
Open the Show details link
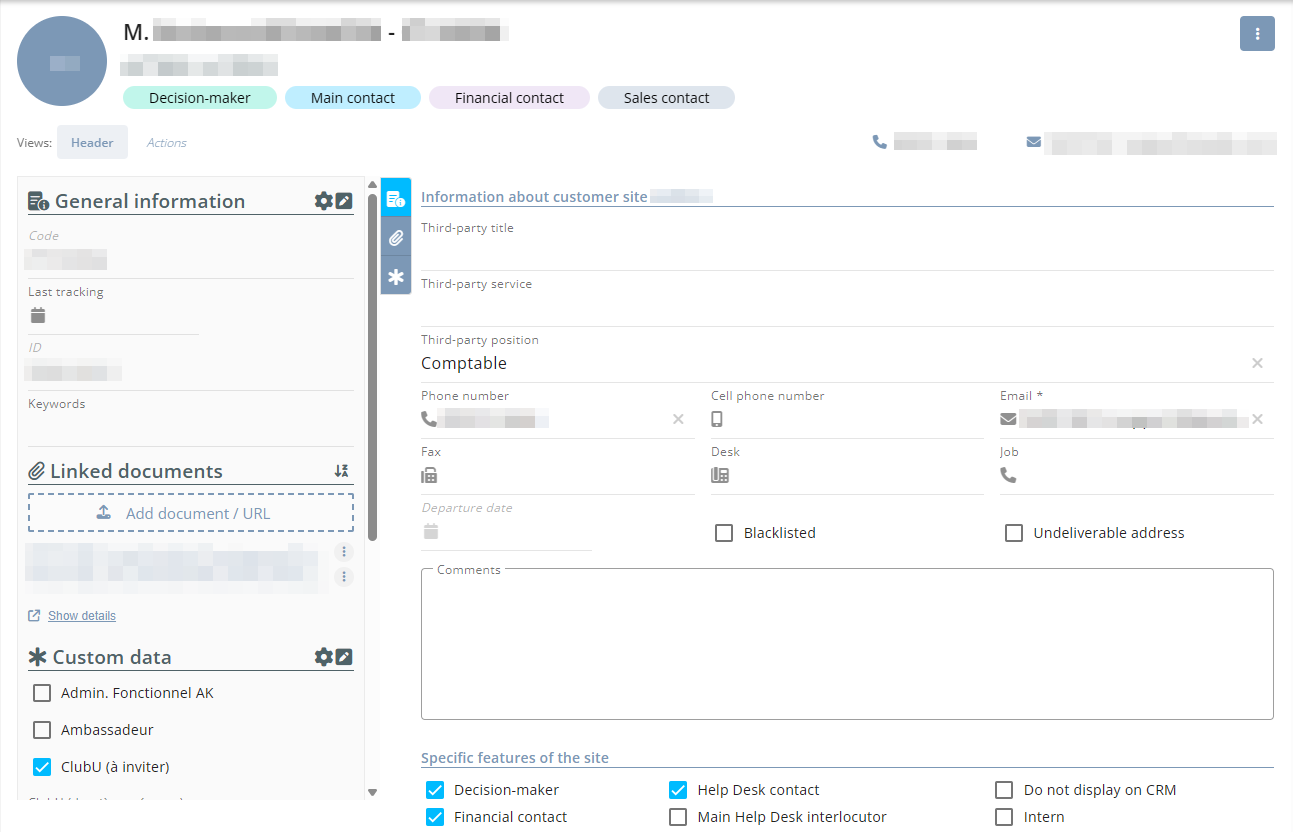coord(81,616)
